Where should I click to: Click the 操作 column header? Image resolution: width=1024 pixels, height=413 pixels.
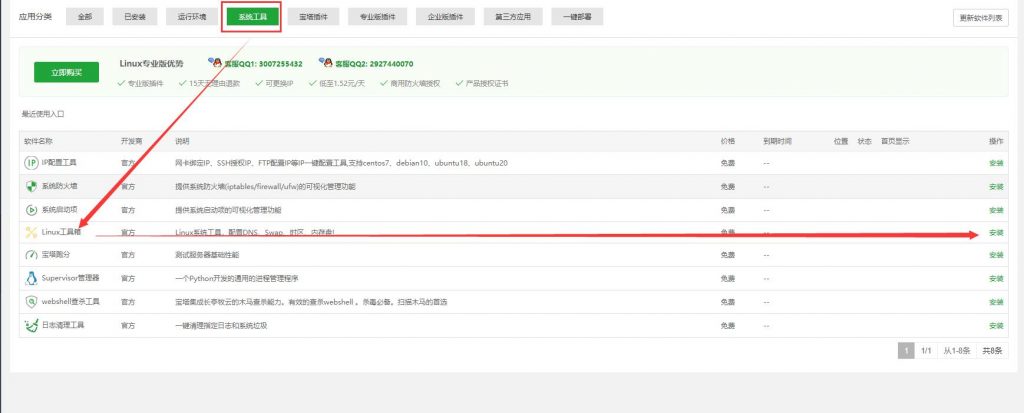pyautogui.click(x=996, y=141)
